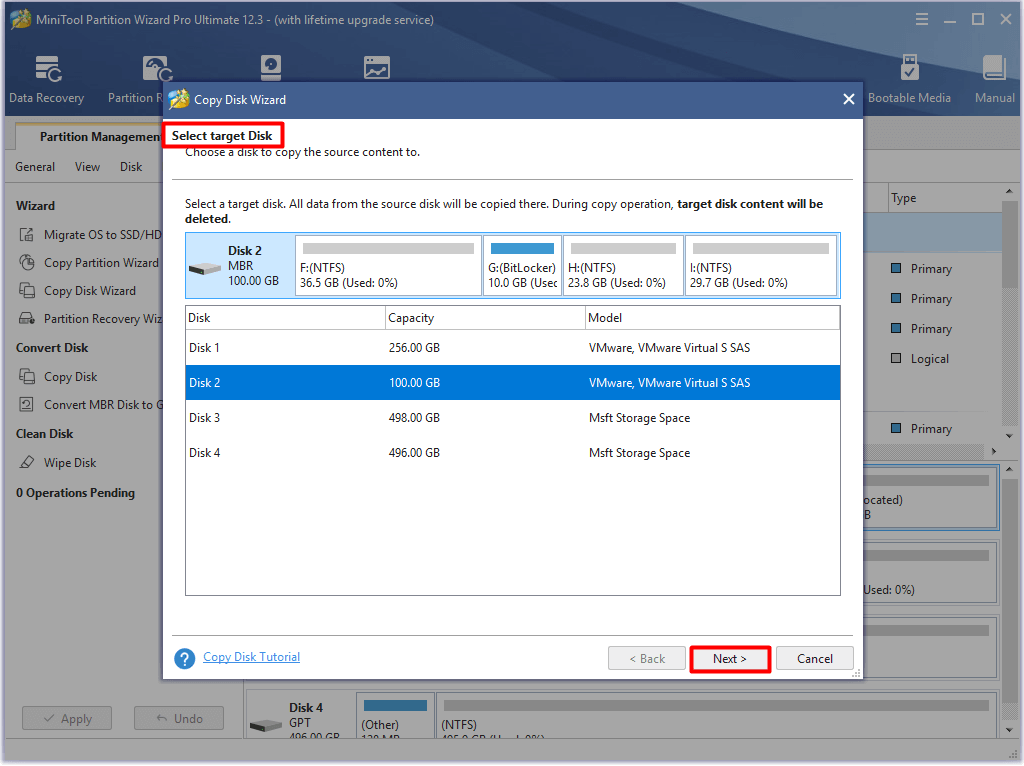Click the Disk 4 drive icon in disk map
Viewport: 1024px width, 766px height.
click(x=266, y=725)
